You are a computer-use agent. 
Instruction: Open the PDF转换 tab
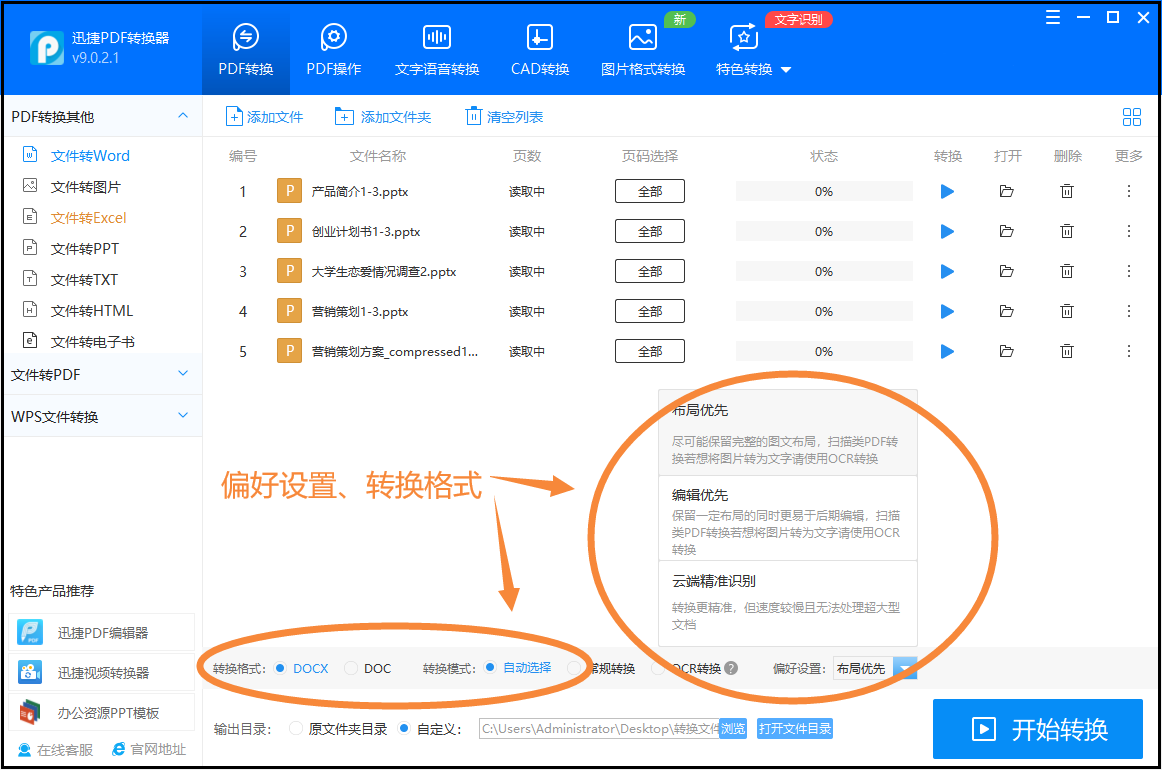(245, 50)
